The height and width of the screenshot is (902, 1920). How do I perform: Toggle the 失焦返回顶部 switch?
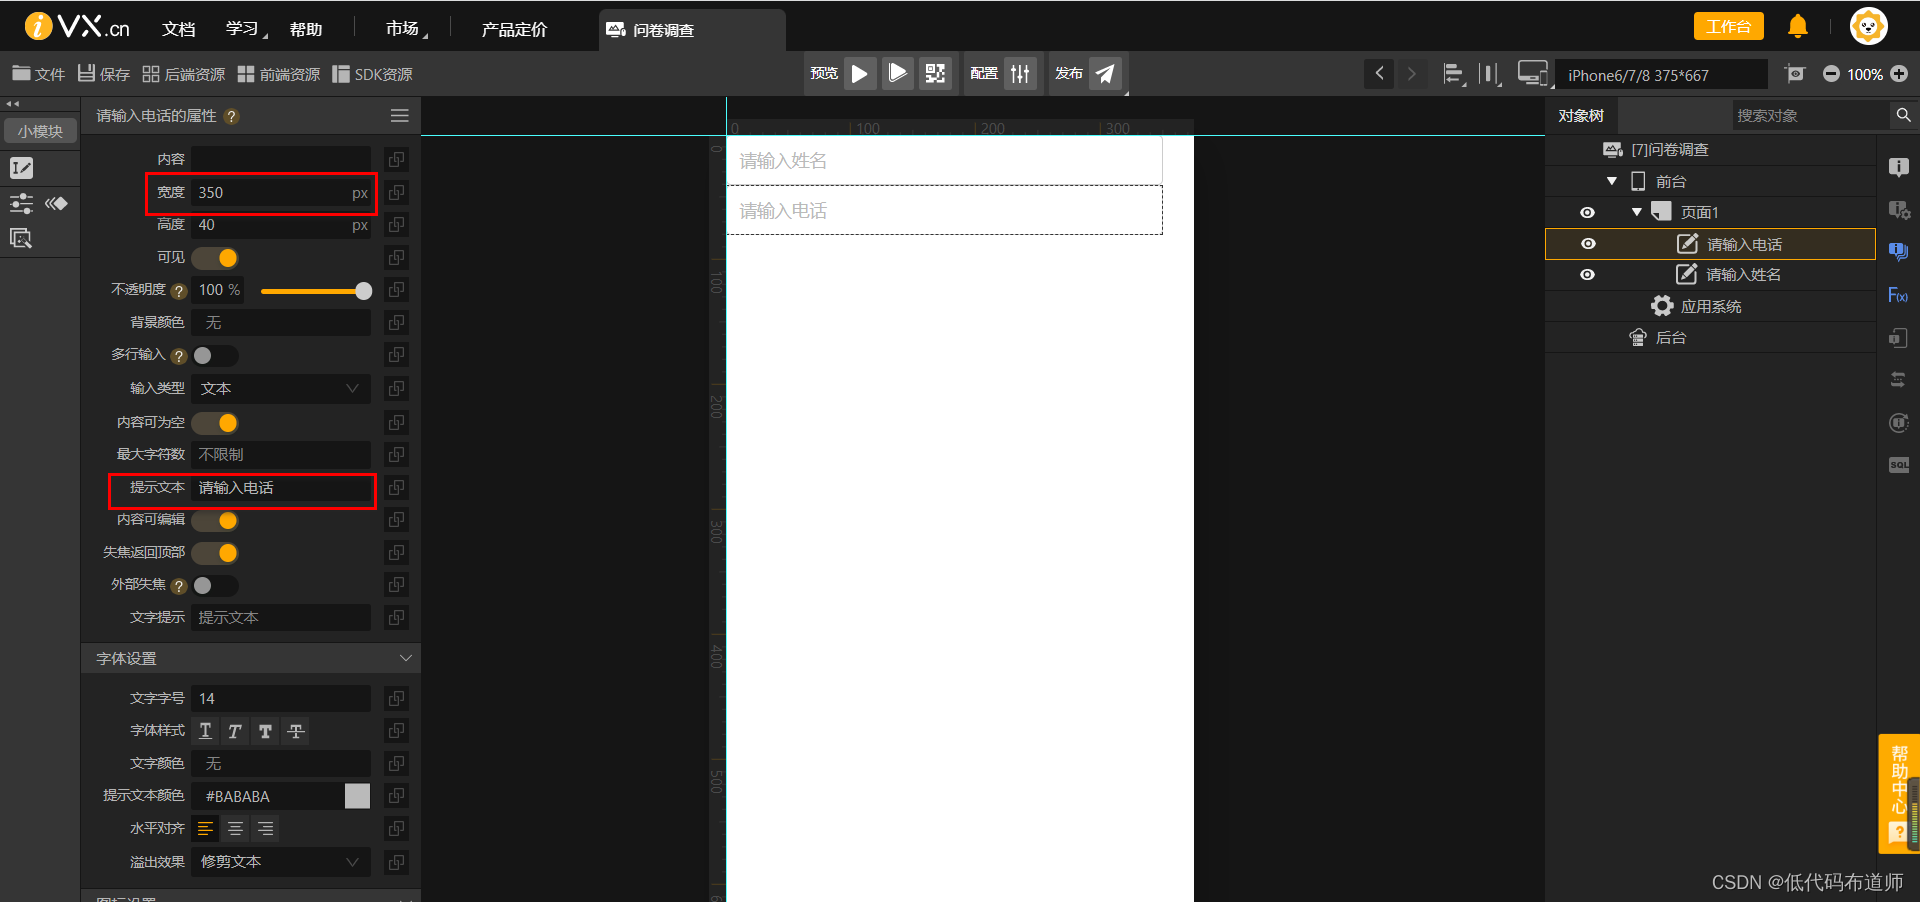click(215, 553)
